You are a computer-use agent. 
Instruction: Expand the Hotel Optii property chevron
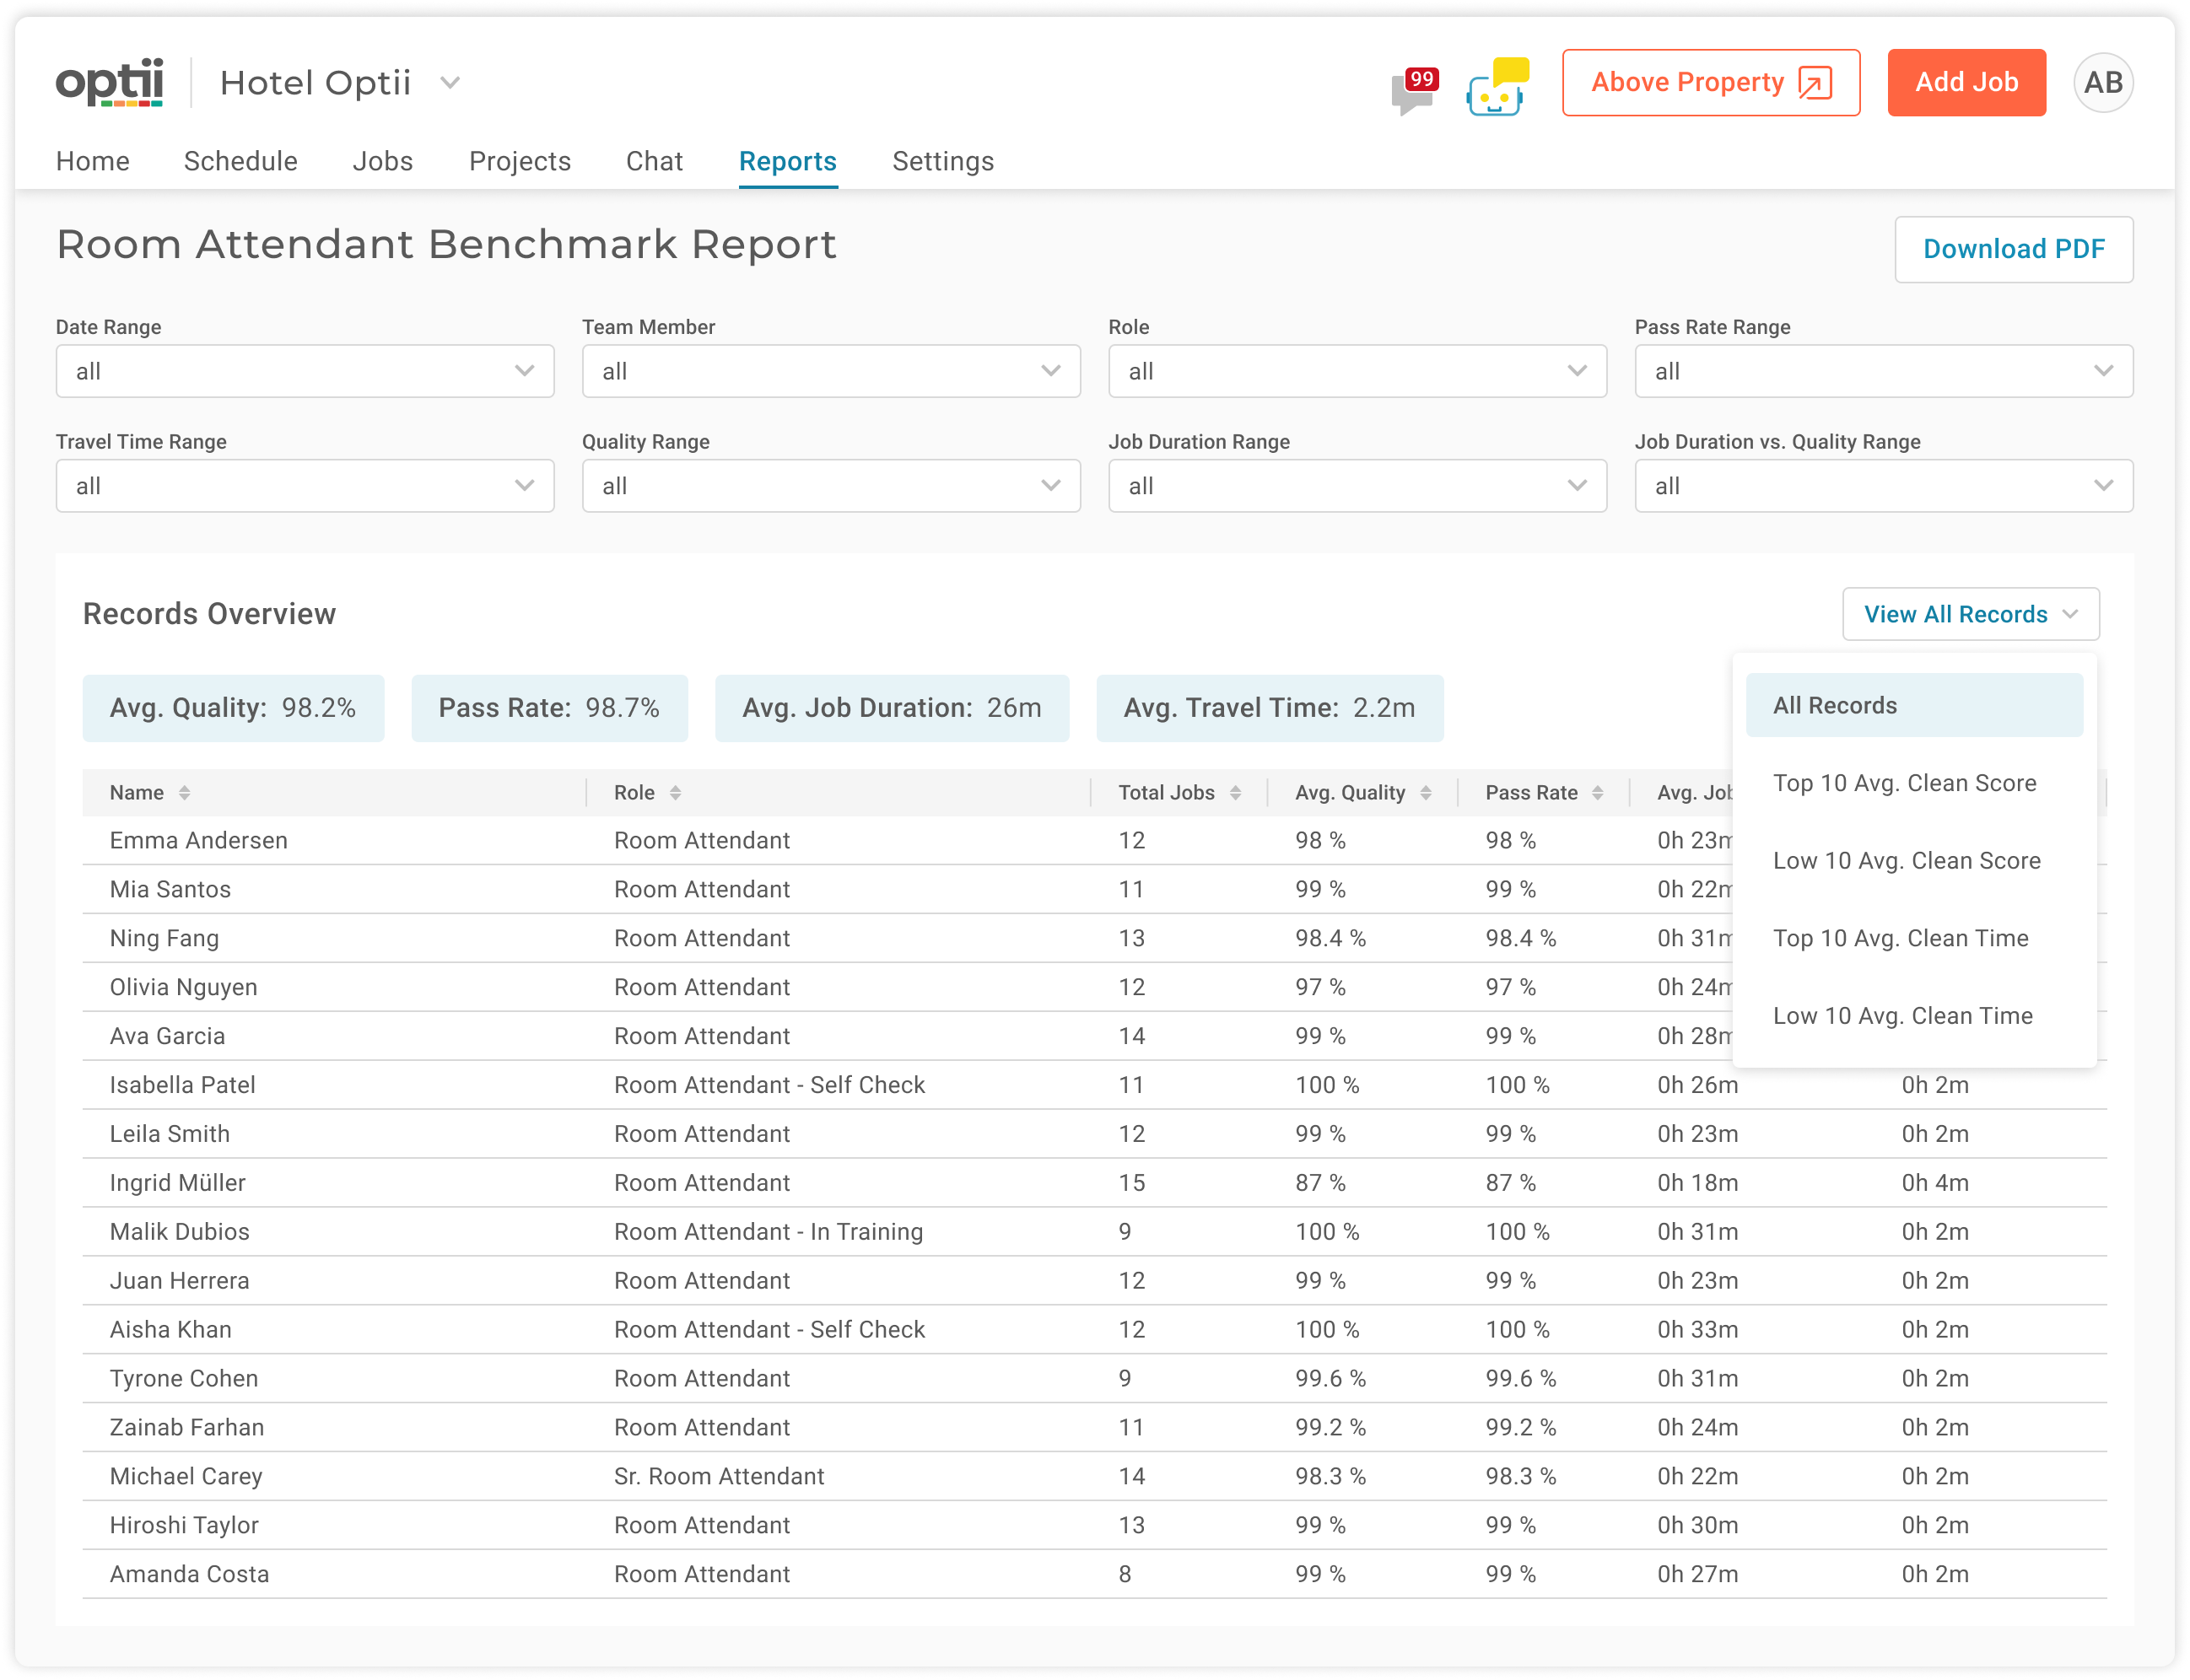pyautogui.click(x=450, y=83)
